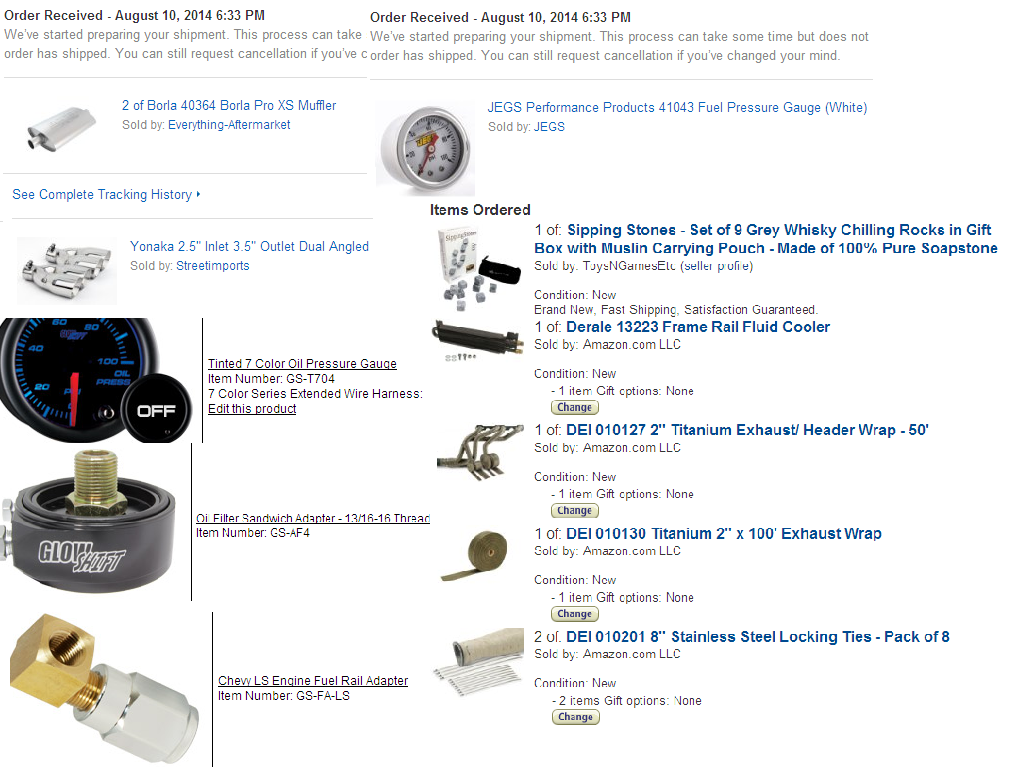Viewport: 1024px width, 768px height.
Task: Open the JEGS seller link
Action: coord(549,127)
